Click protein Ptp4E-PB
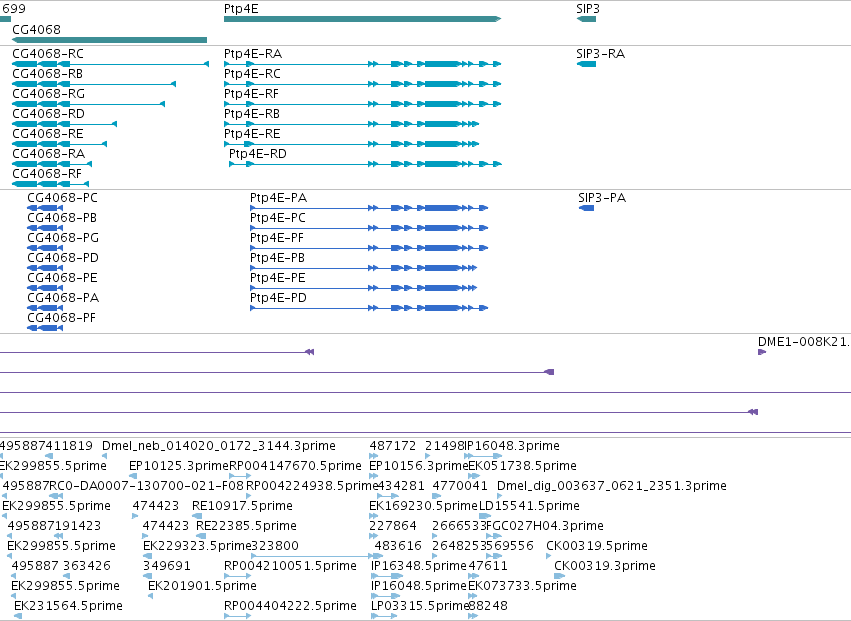 click(277, 258)
